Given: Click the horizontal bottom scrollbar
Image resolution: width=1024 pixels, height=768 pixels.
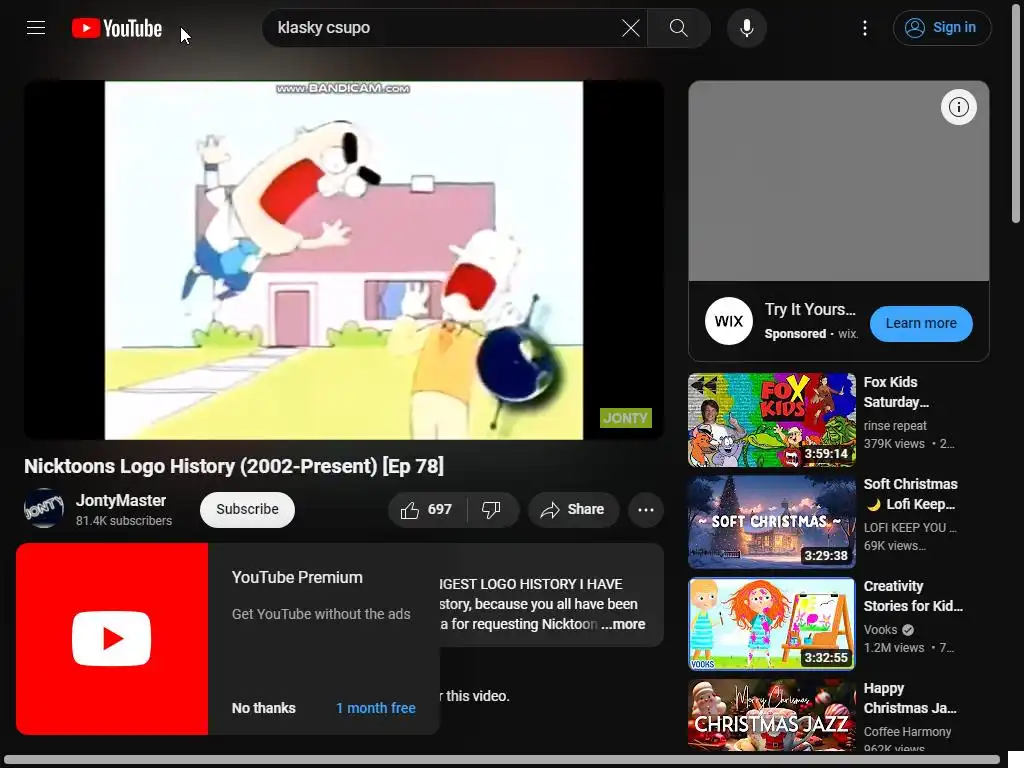Looking at the screenshot, I should point(502,761).
